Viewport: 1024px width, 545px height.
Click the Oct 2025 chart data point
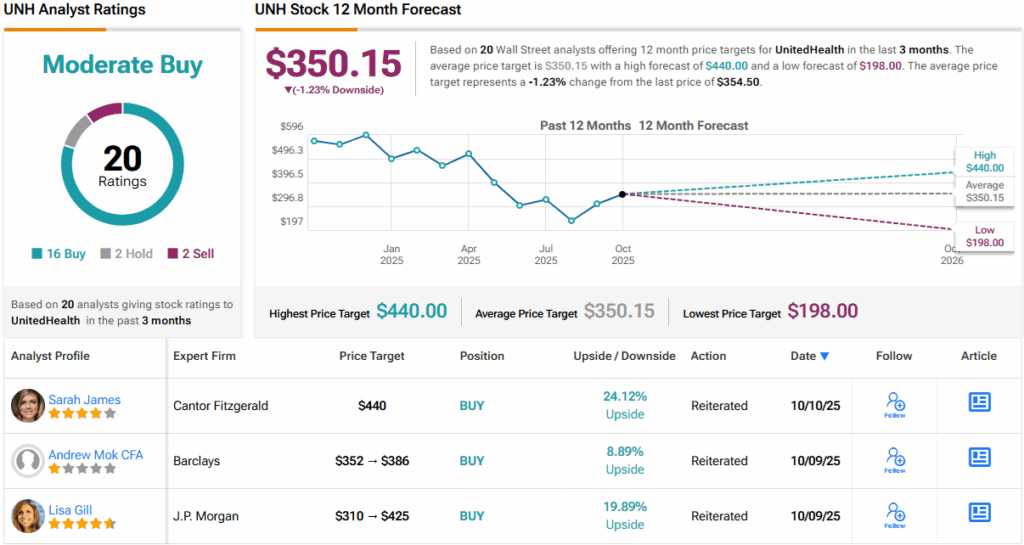622,194
